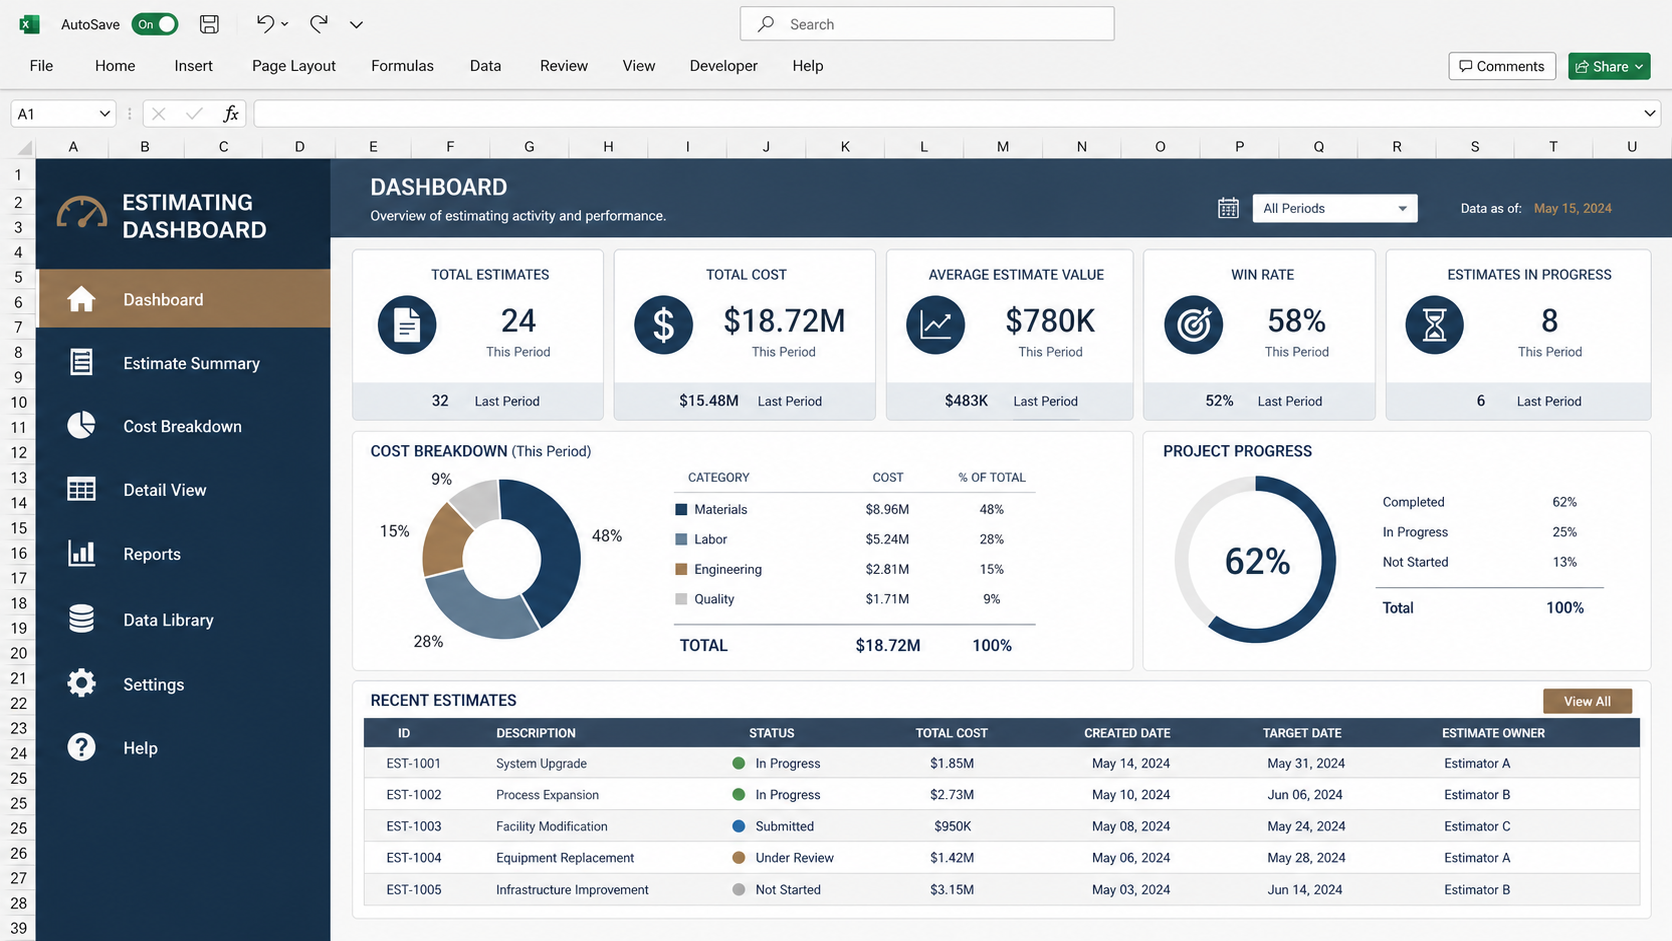Click the Submitted blue status dot
1672x941 pixels.
point(738,826)
